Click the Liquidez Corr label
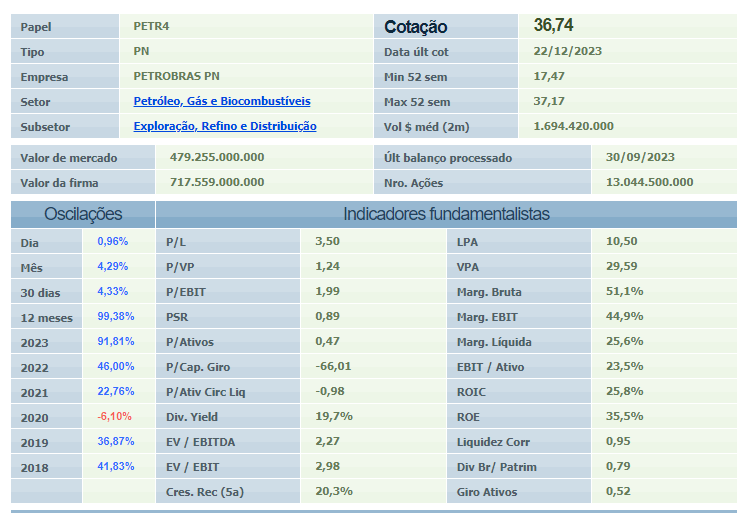Viewport: 745px width, 513px height. (x=493, y=442)
